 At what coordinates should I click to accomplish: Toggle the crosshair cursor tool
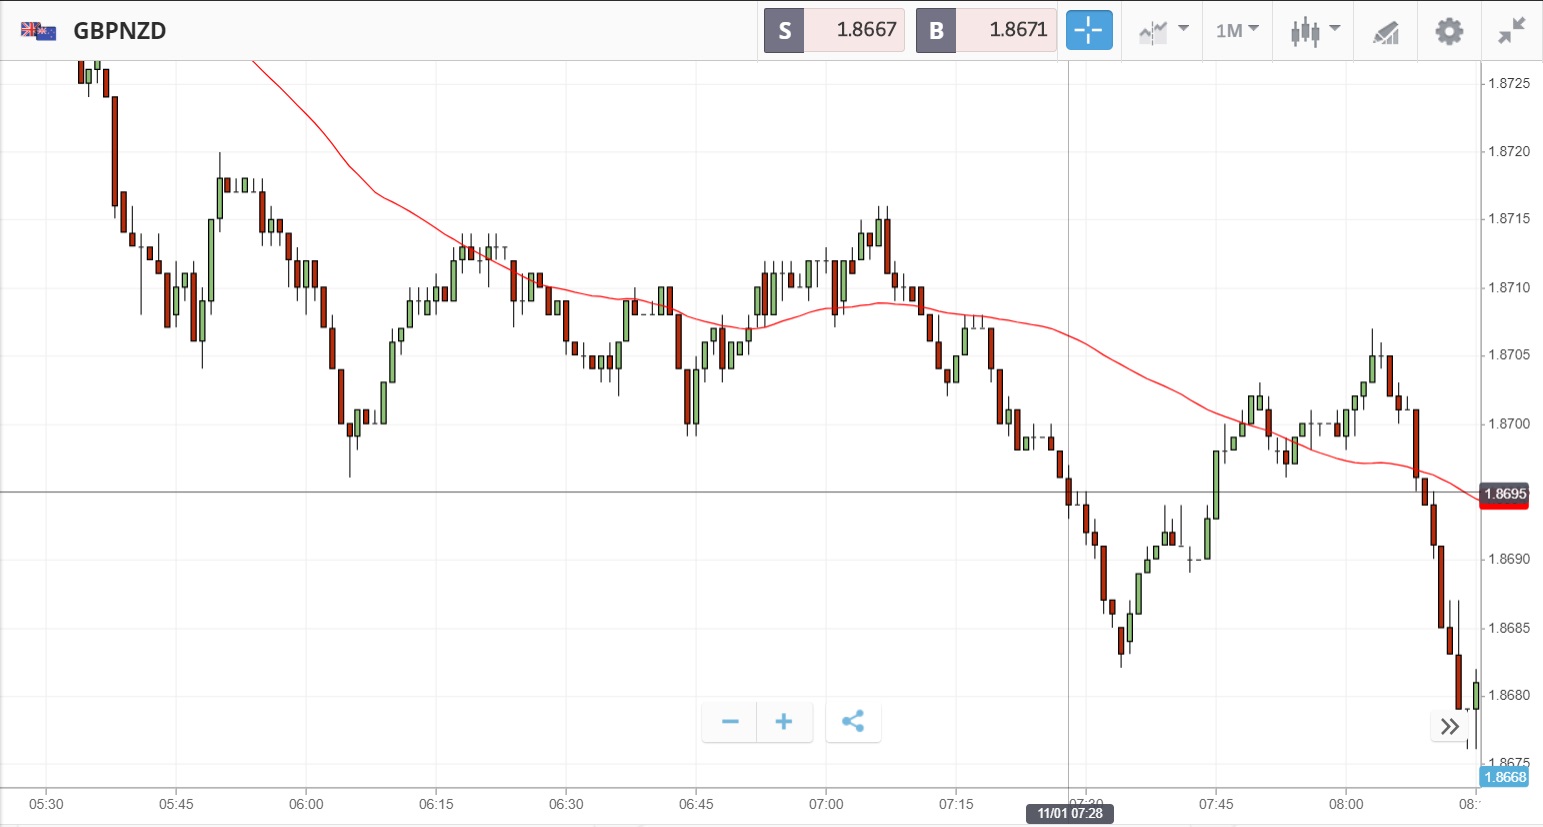(1088, 31)
